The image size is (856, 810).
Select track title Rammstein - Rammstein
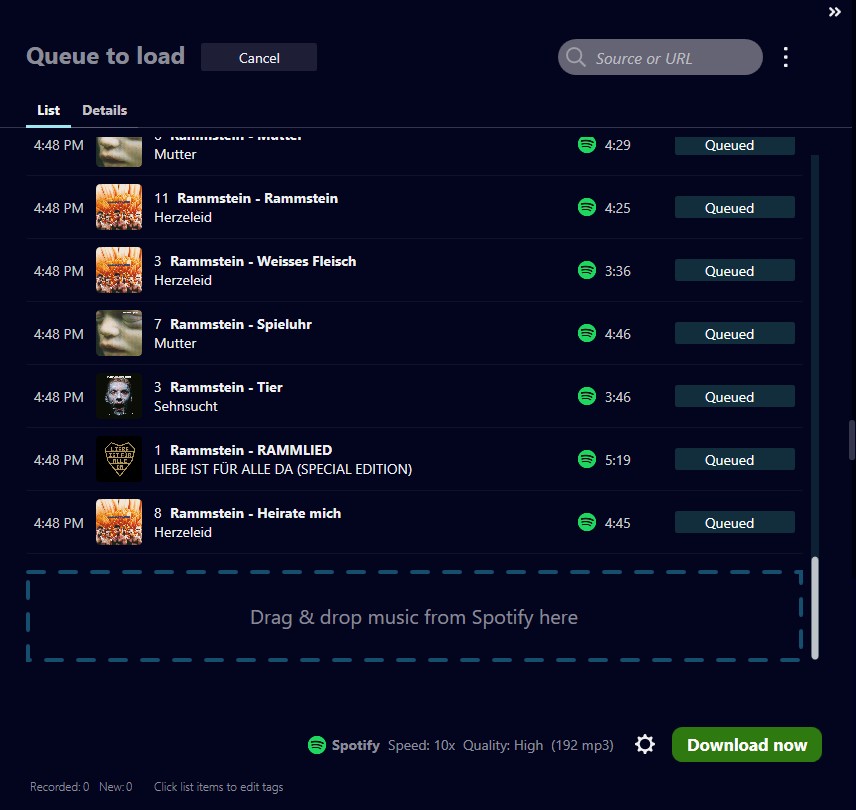pyautogui.click(x=257, y=198)
